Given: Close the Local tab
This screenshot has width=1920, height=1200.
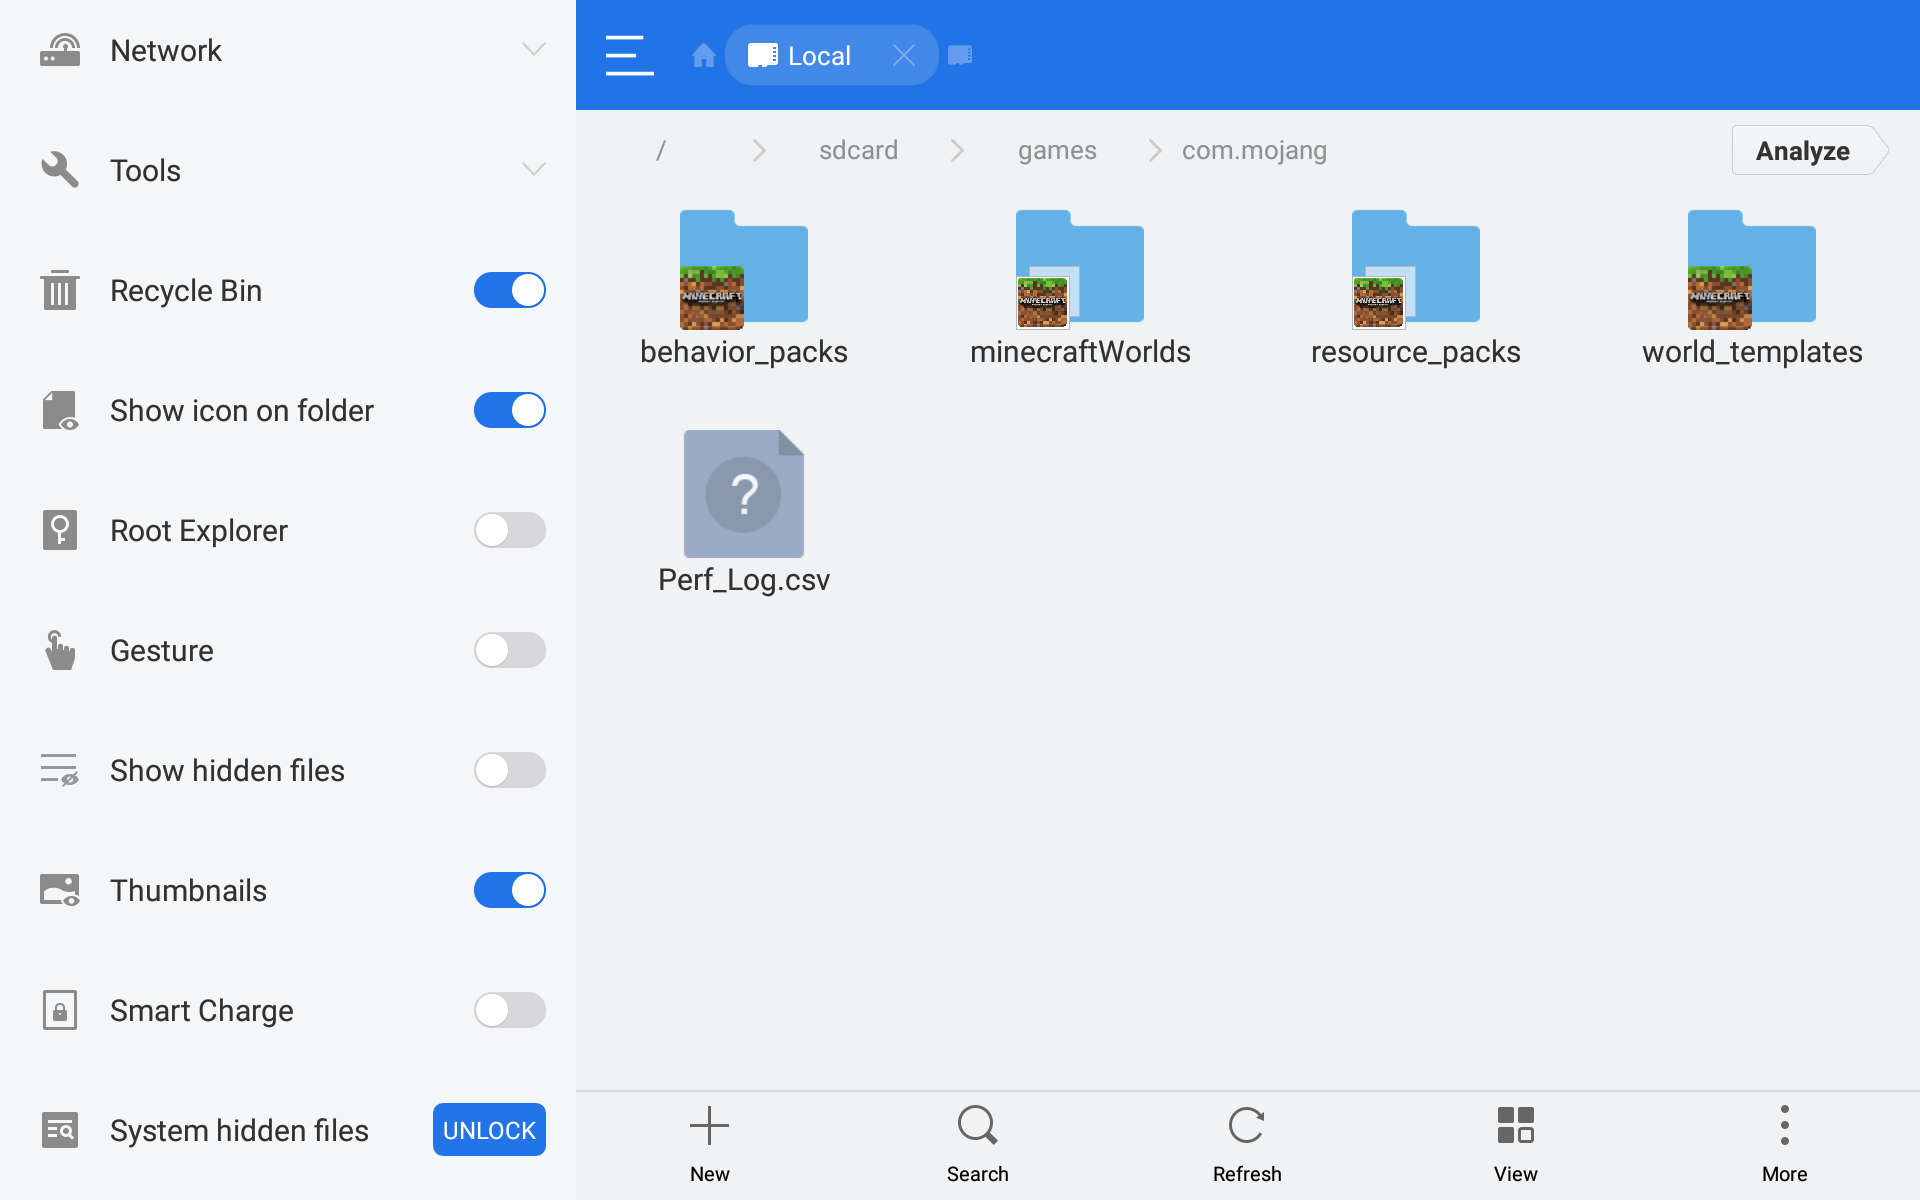Looking at the screenshot, I should [x=903, y=55].
